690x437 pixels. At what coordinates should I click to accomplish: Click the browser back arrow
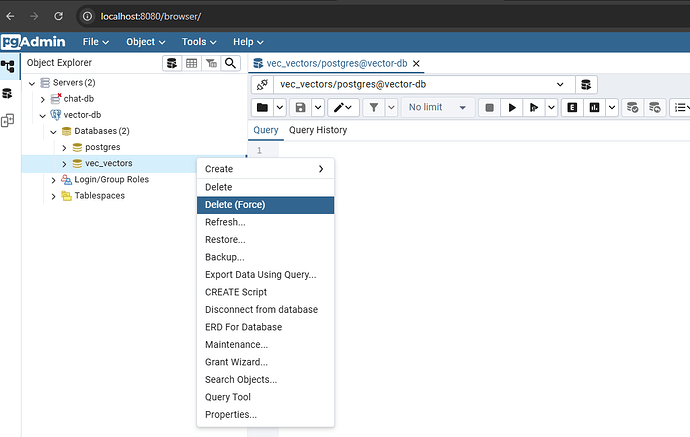tap(10, 16)
